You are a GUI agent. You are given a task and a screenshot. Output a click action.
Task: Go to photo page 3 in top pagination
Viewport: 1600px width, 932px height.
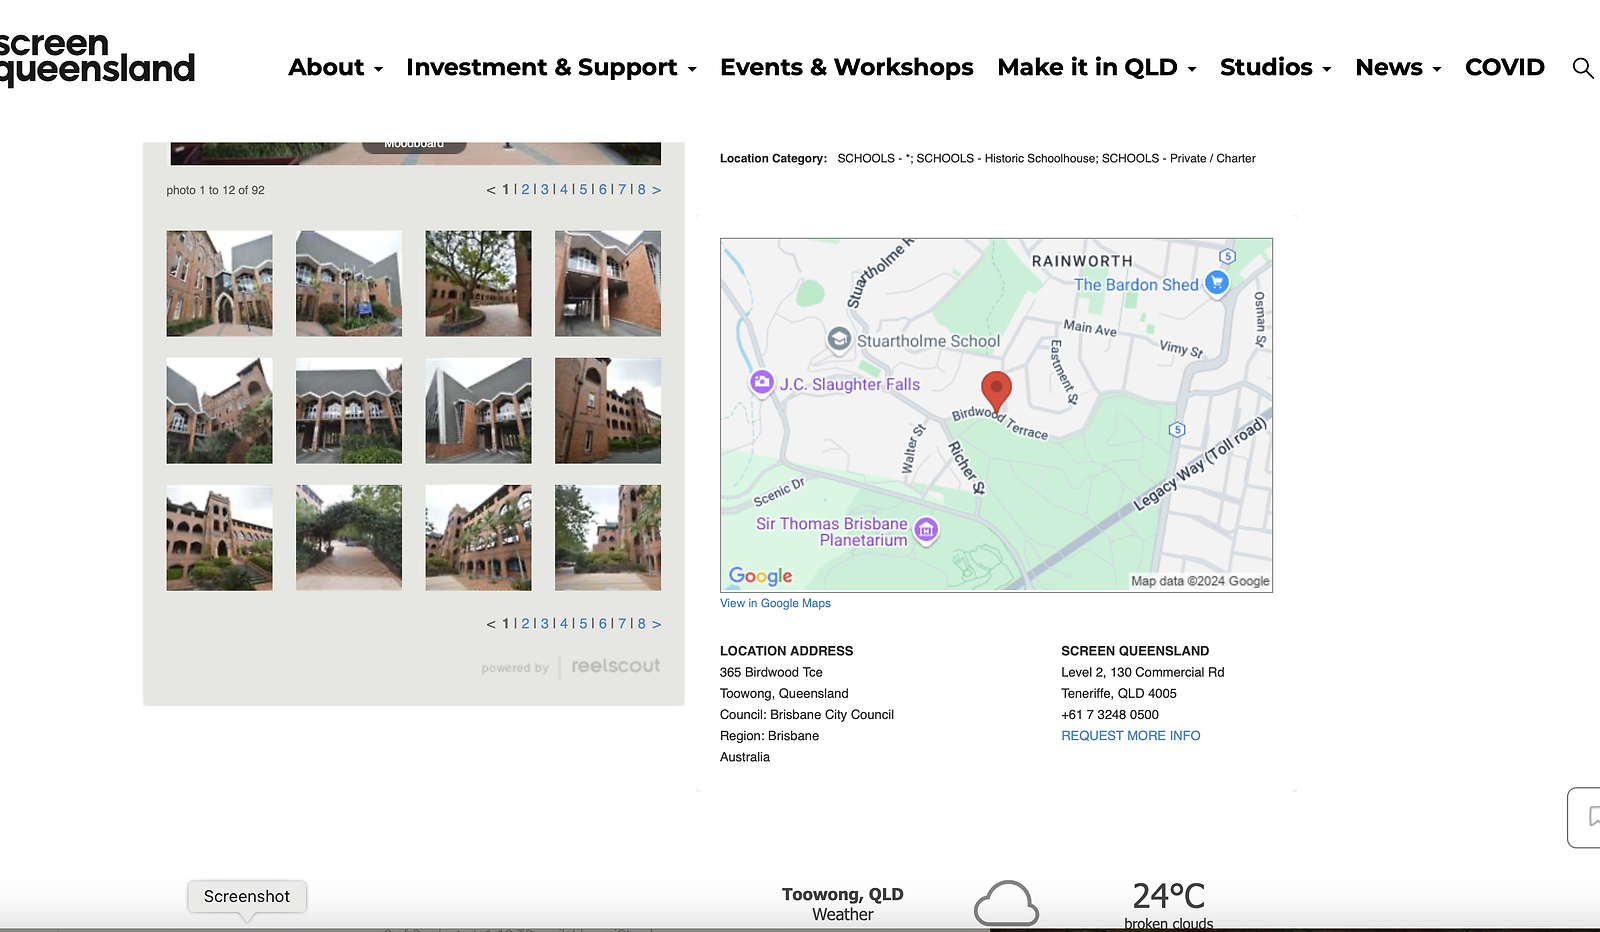click(545, 189)
